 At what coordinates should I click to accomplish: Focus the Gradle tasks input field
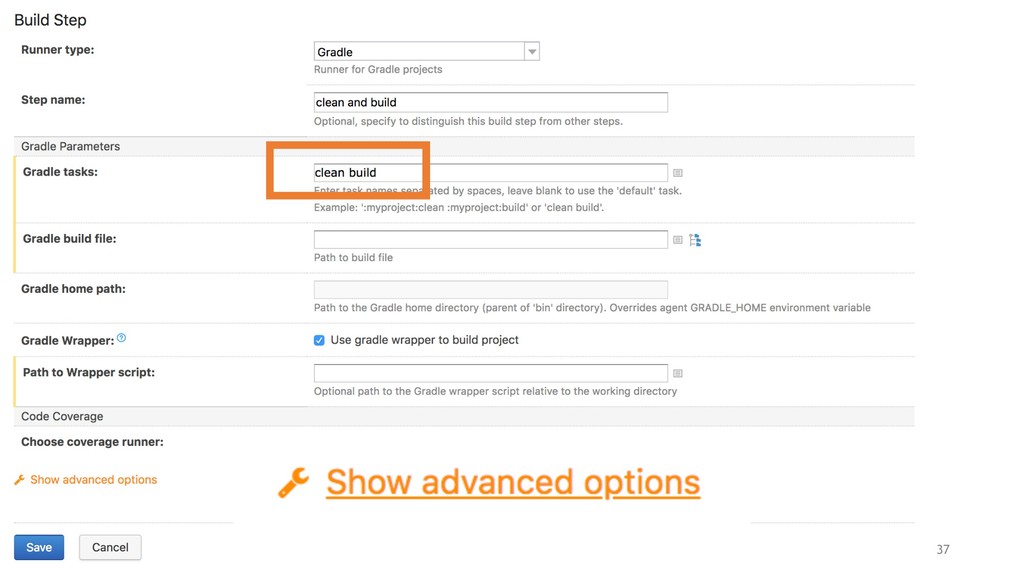[x=490, y=172]
